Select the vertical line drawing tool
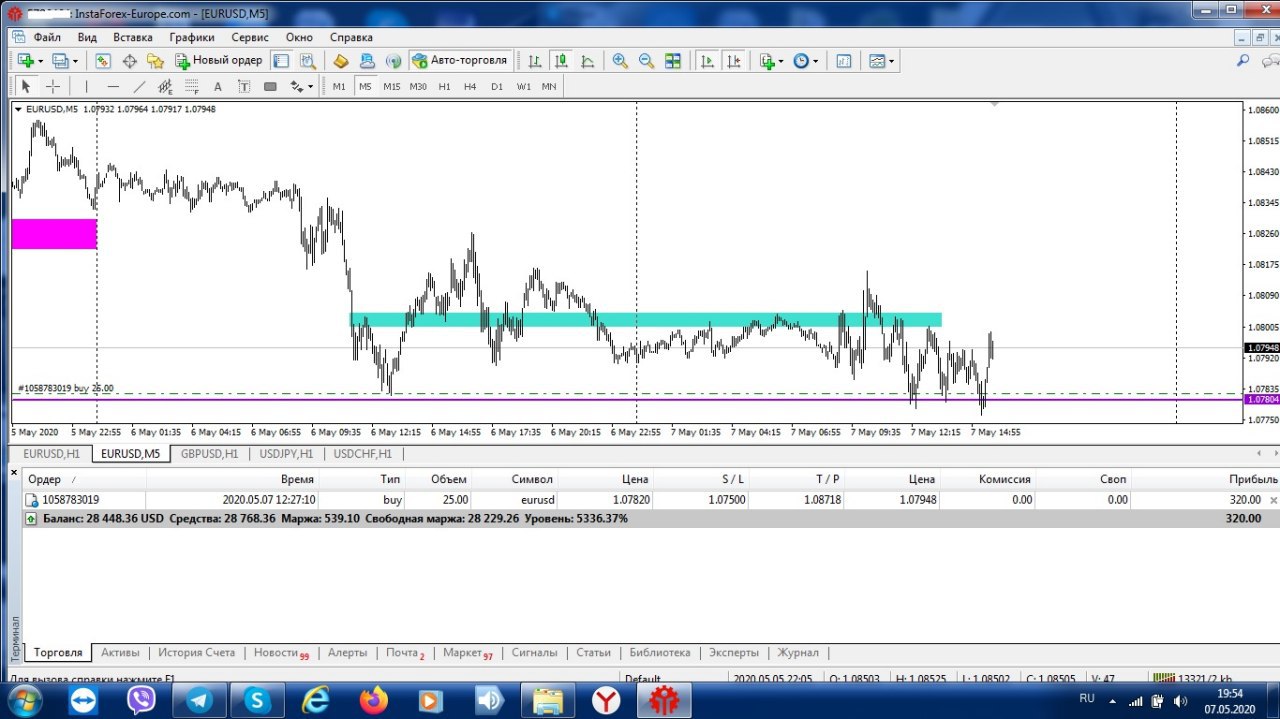This screenshot has width=1280, height=719. tap(86, 87)
